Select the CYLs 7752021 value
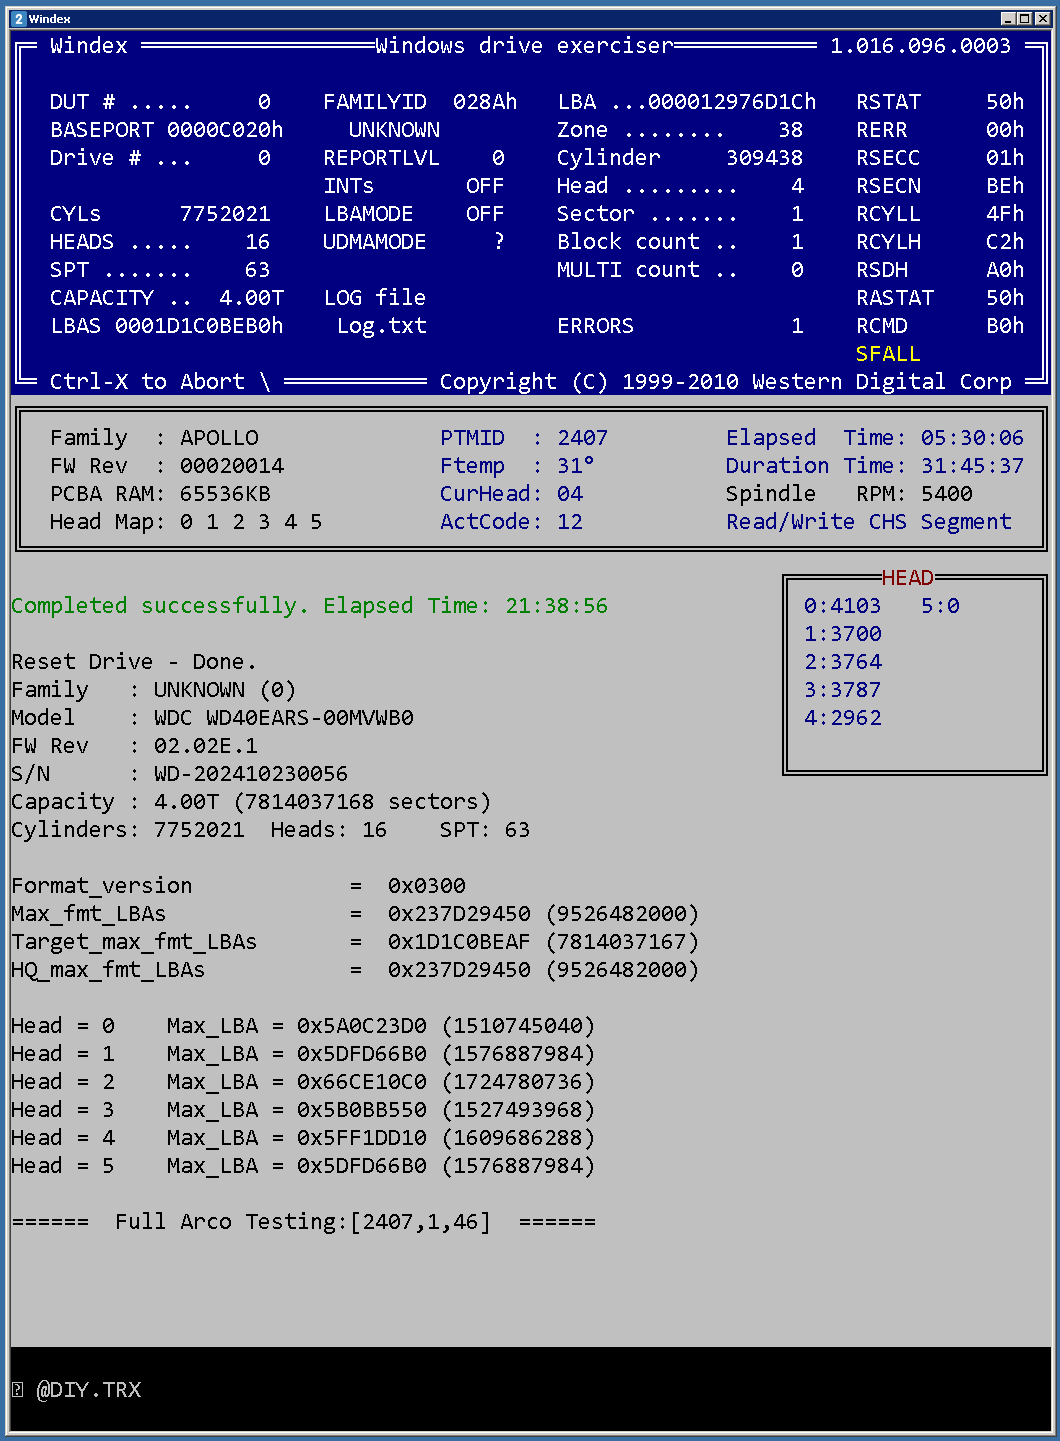The height and width of the screenshot is (1441, 1060). tap(225, 214)
